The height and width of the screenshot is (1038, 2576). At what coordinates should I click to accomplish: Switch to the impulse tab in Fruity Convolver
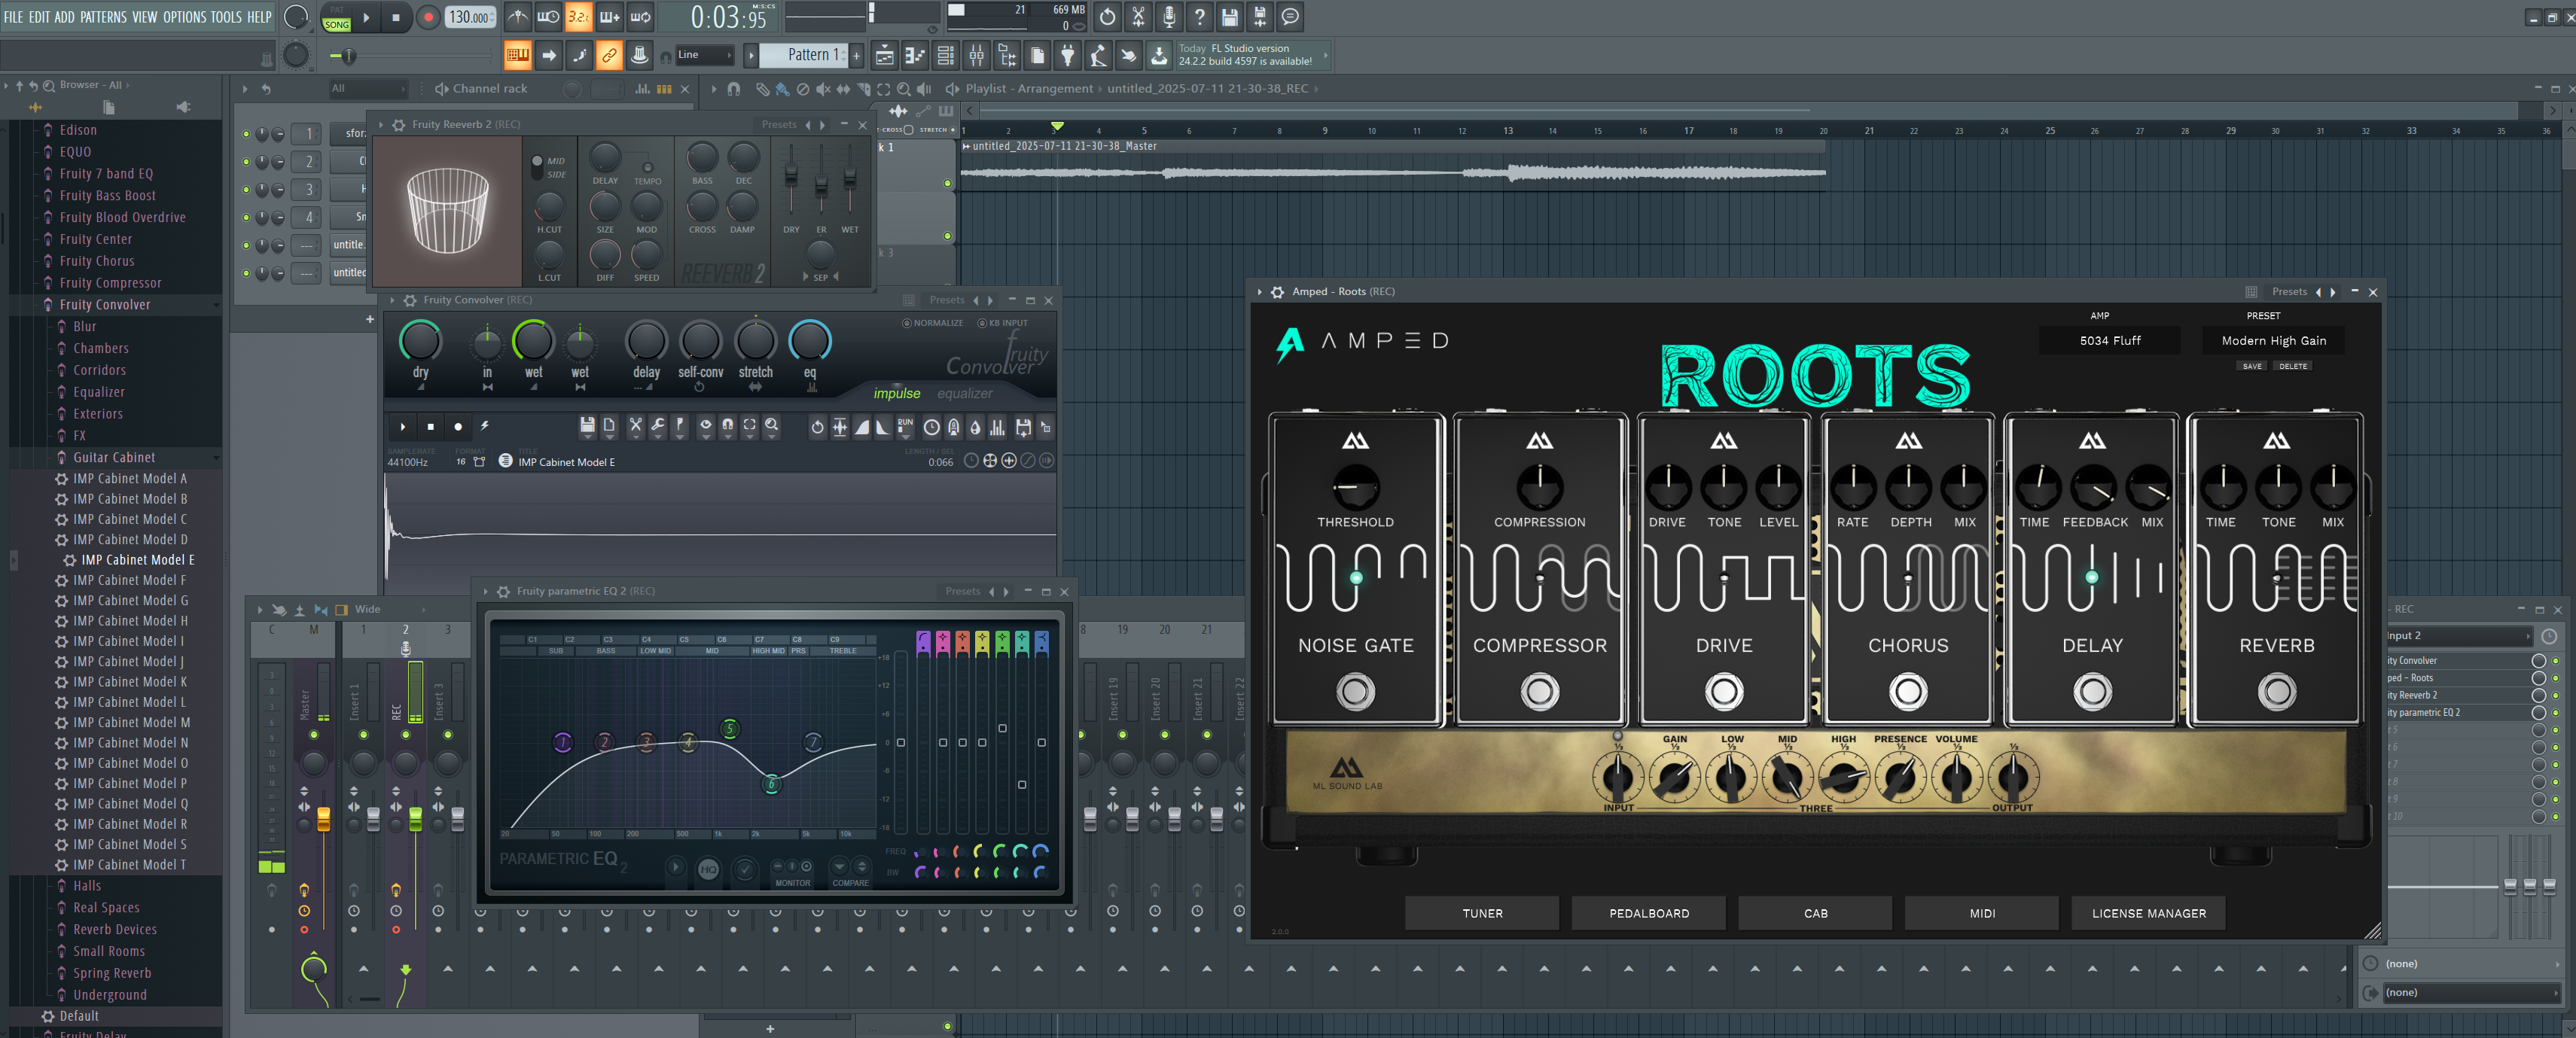(897, 394)
